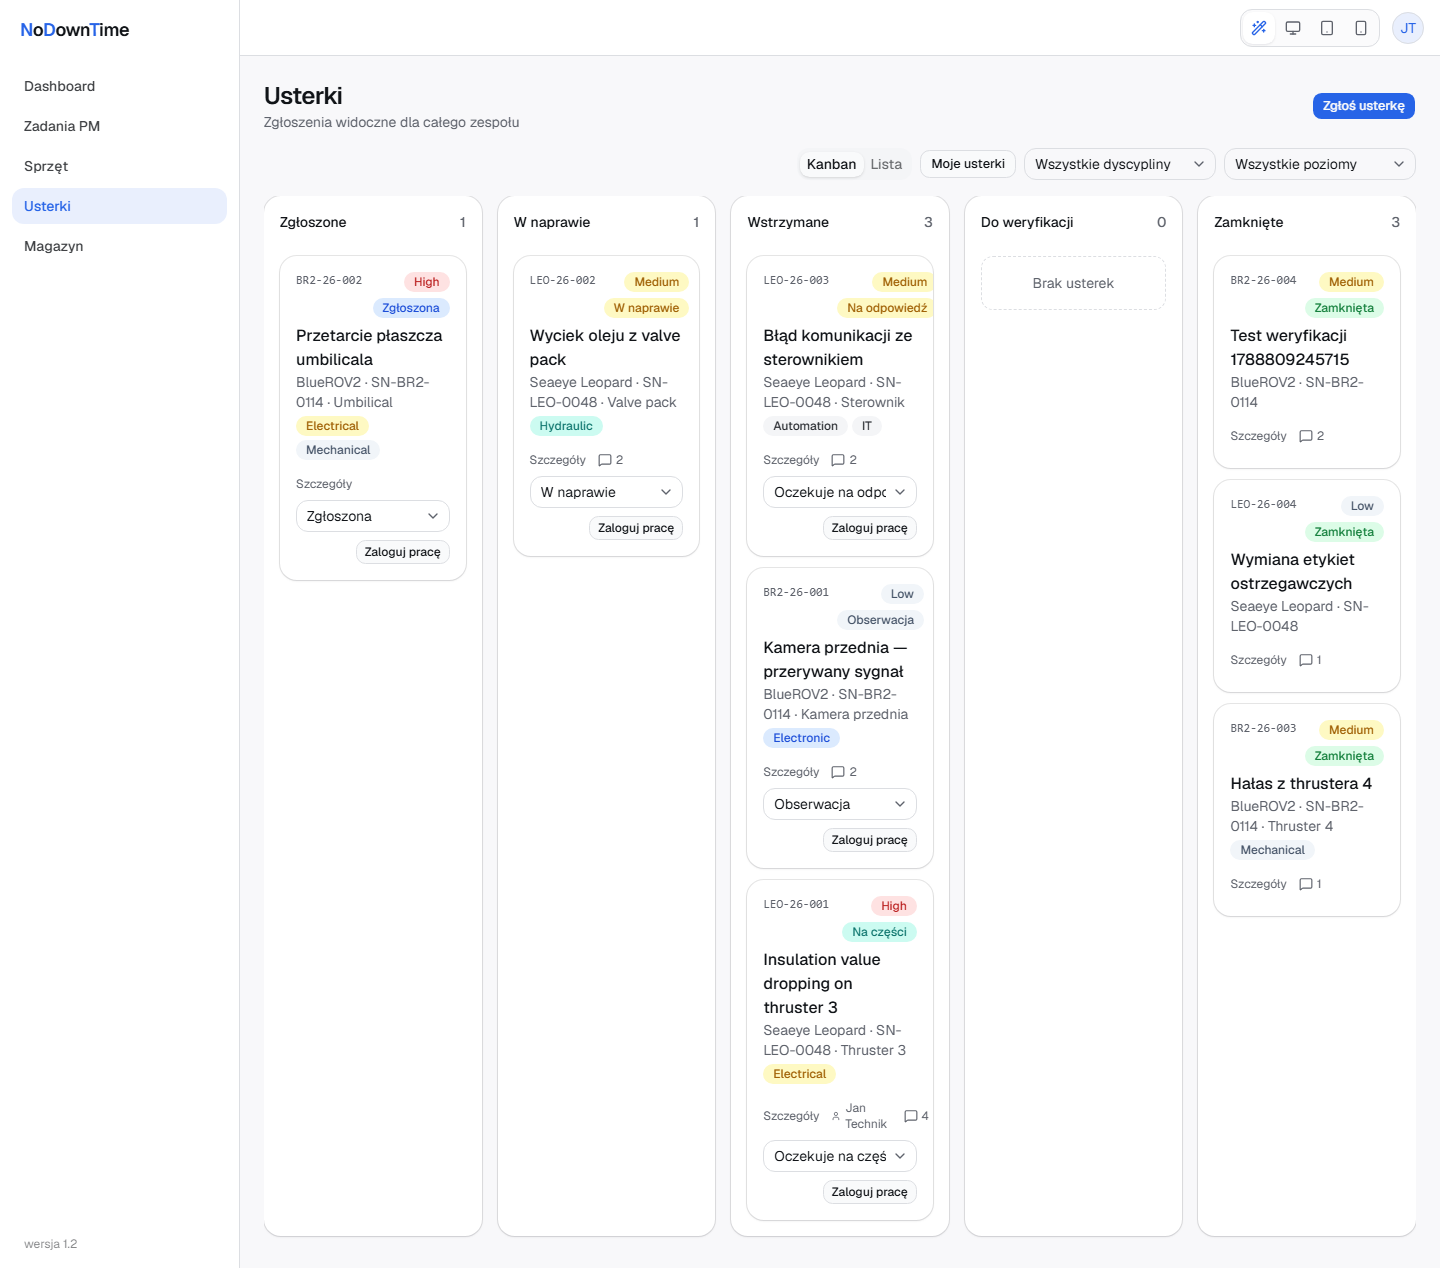Click Zaloguj pracę on card BR2-26-002
This screenshot has height=1268, width=1440.
click(402, 552)
